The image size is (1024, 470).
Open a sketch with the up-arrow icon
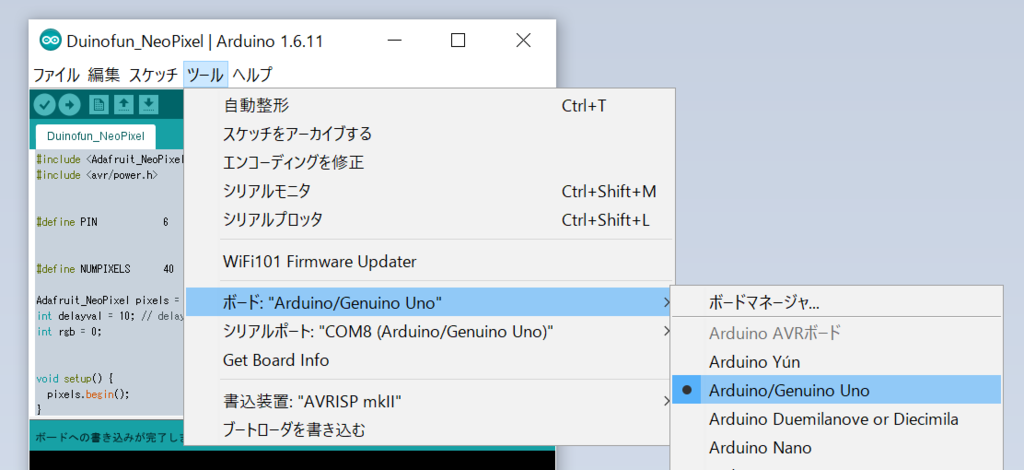(124, 104)
